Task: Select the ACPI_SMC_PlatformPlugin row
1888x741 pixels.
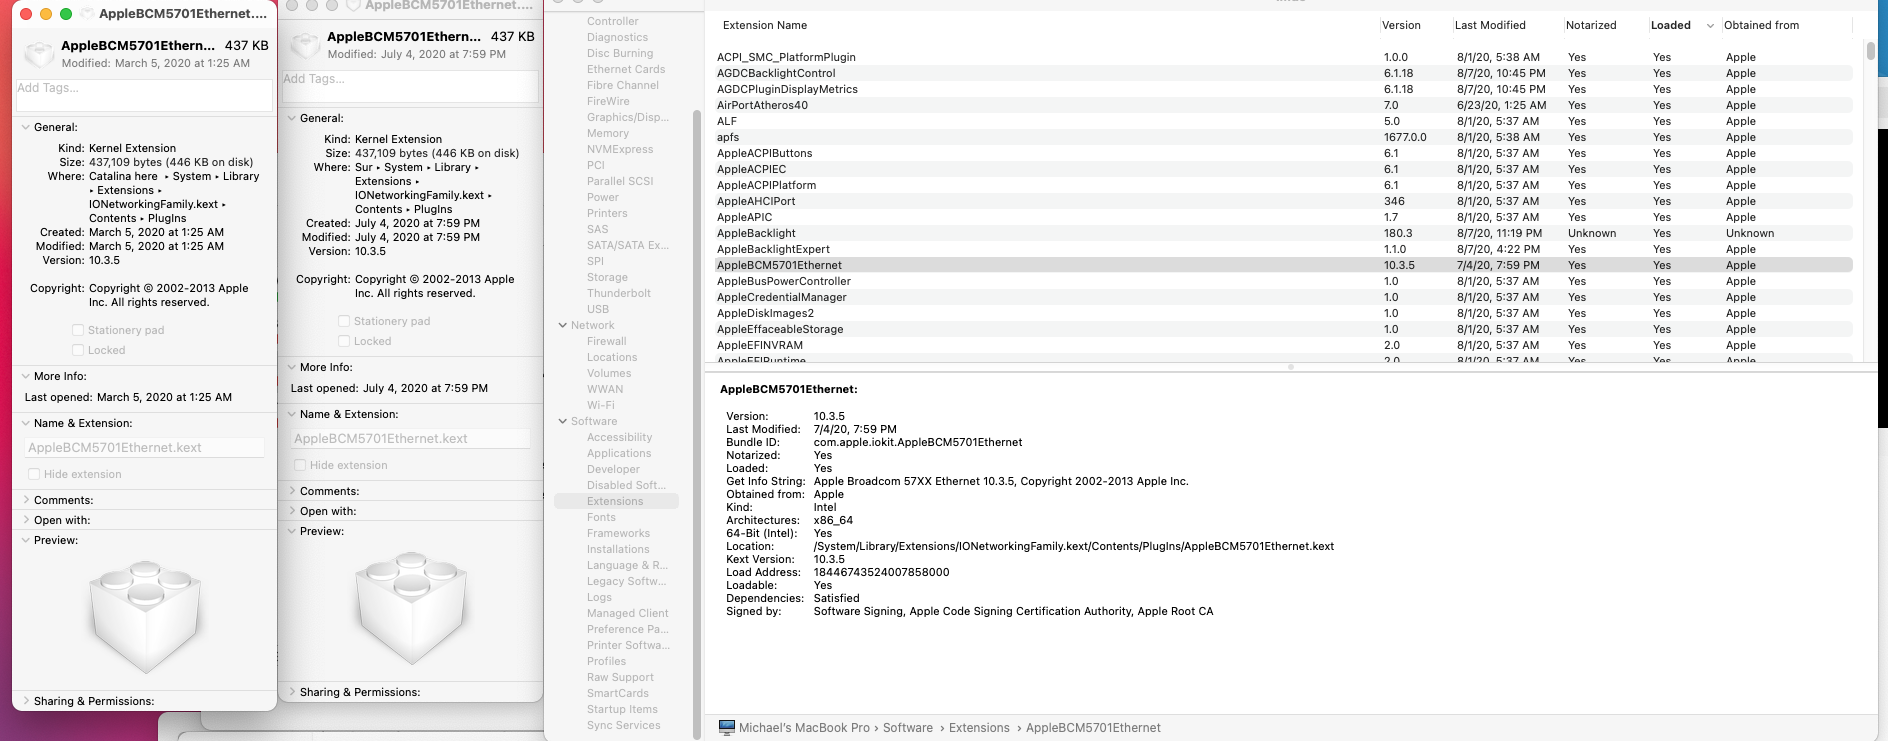Action: [1284, 57]
